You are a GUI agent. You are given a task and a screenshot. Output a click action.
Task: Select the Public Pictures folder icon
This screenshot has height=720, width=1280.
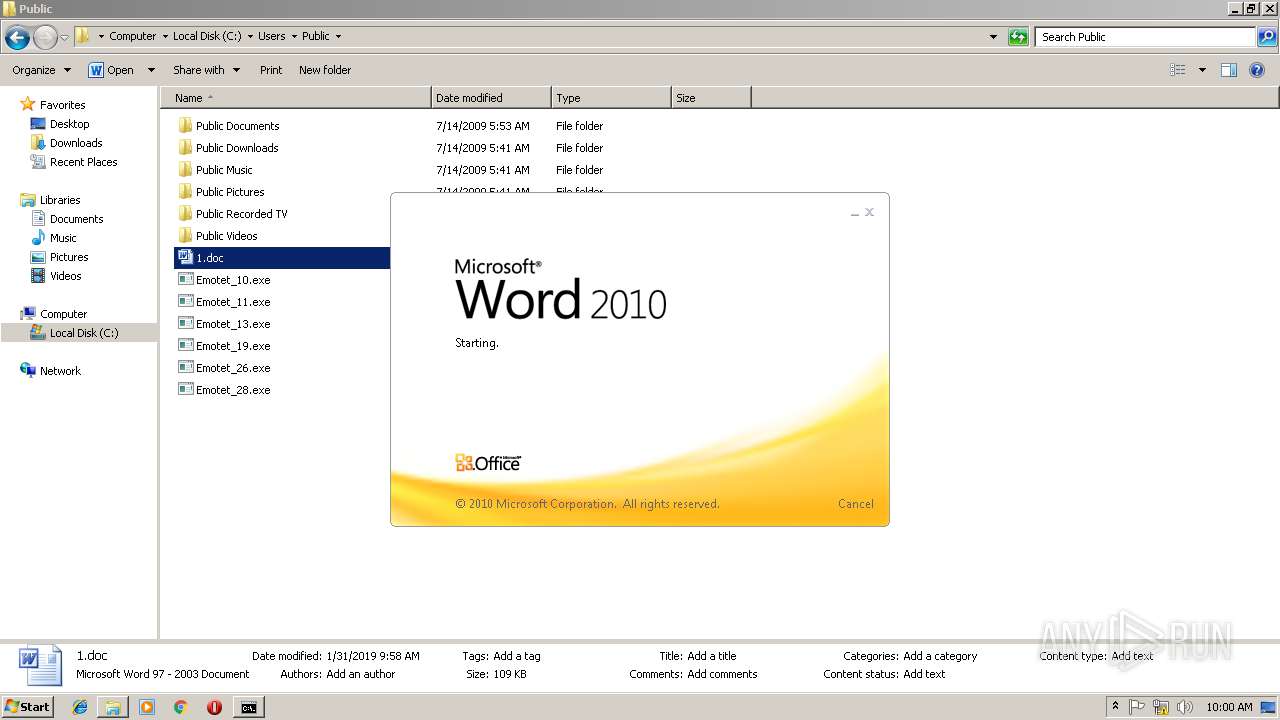click(185, 192)
